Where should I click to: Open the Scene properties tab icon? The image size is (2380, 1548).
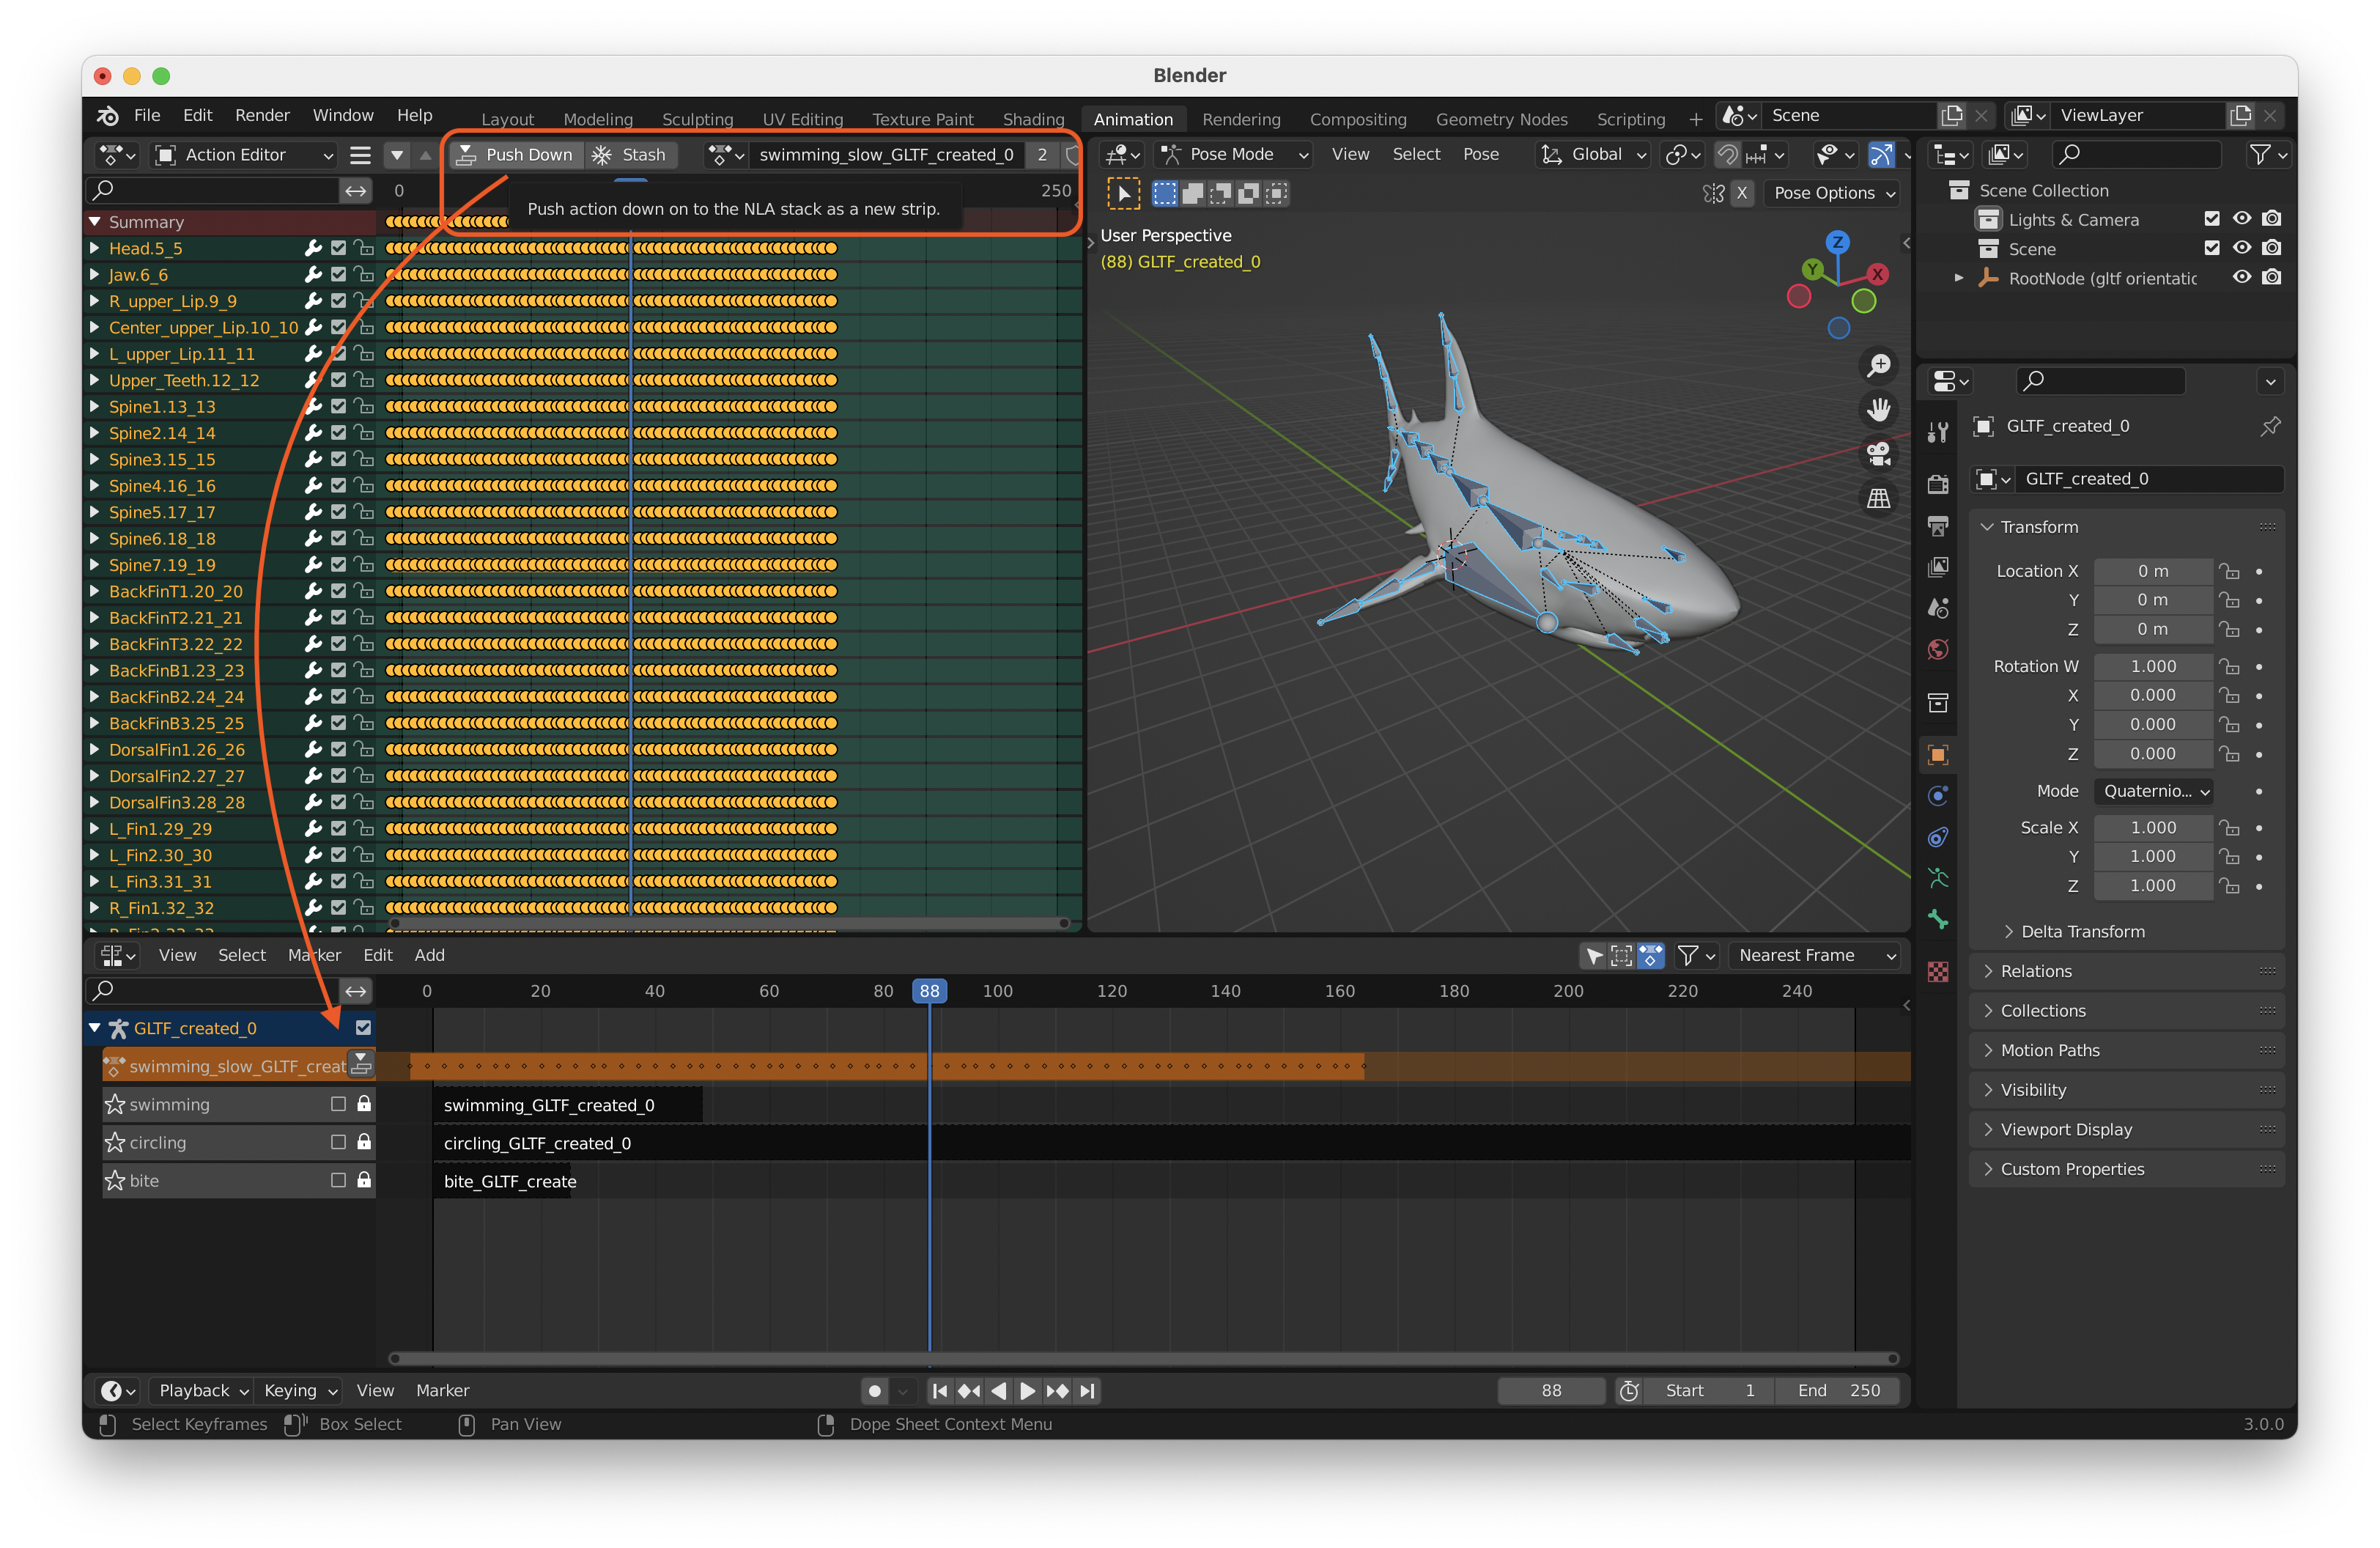click(1938, 608)
